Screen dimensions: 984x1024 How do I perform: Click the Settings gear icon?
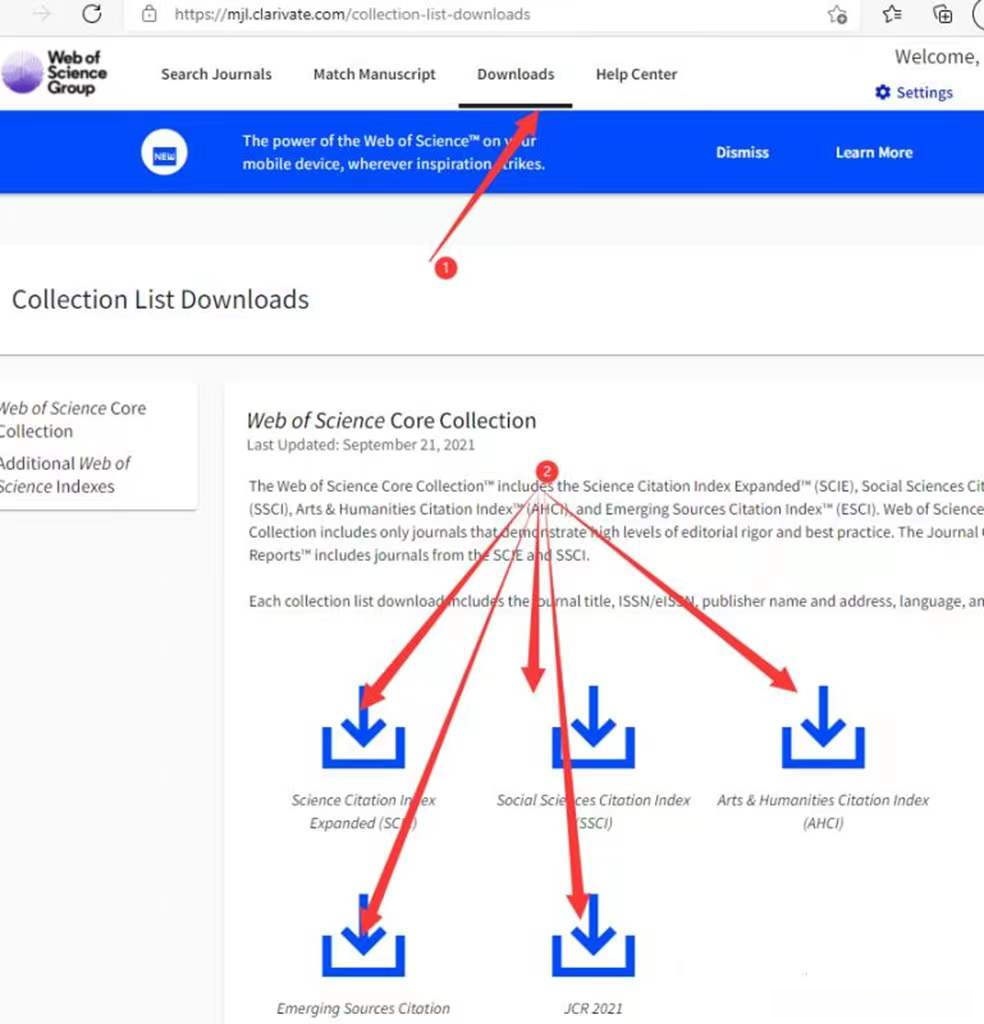(883, 92)
